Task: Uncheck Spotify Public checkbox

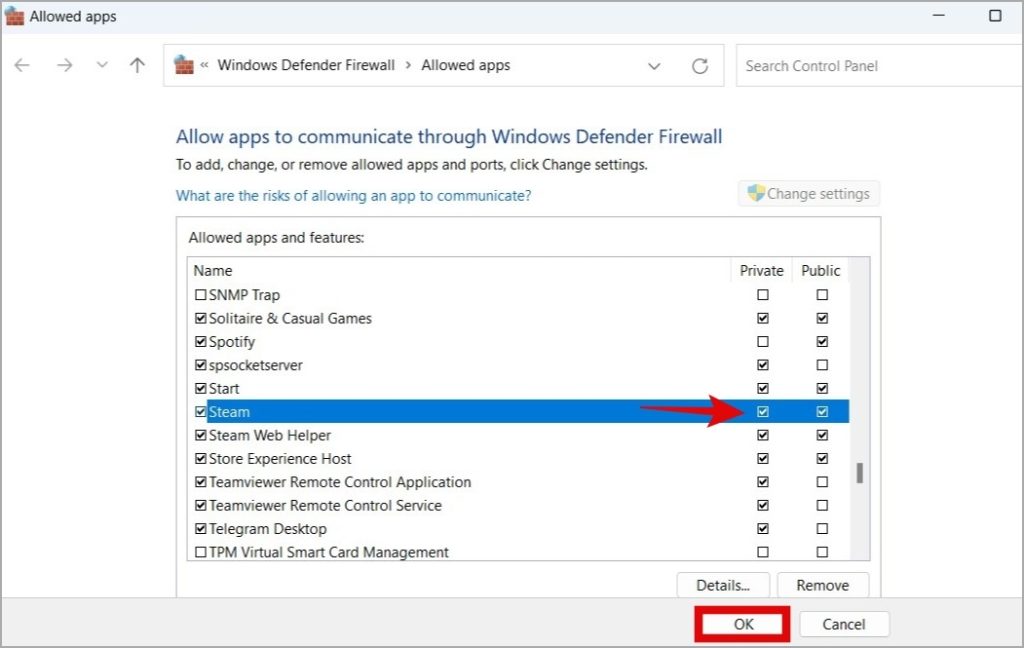Action: [x=822, y=342]
